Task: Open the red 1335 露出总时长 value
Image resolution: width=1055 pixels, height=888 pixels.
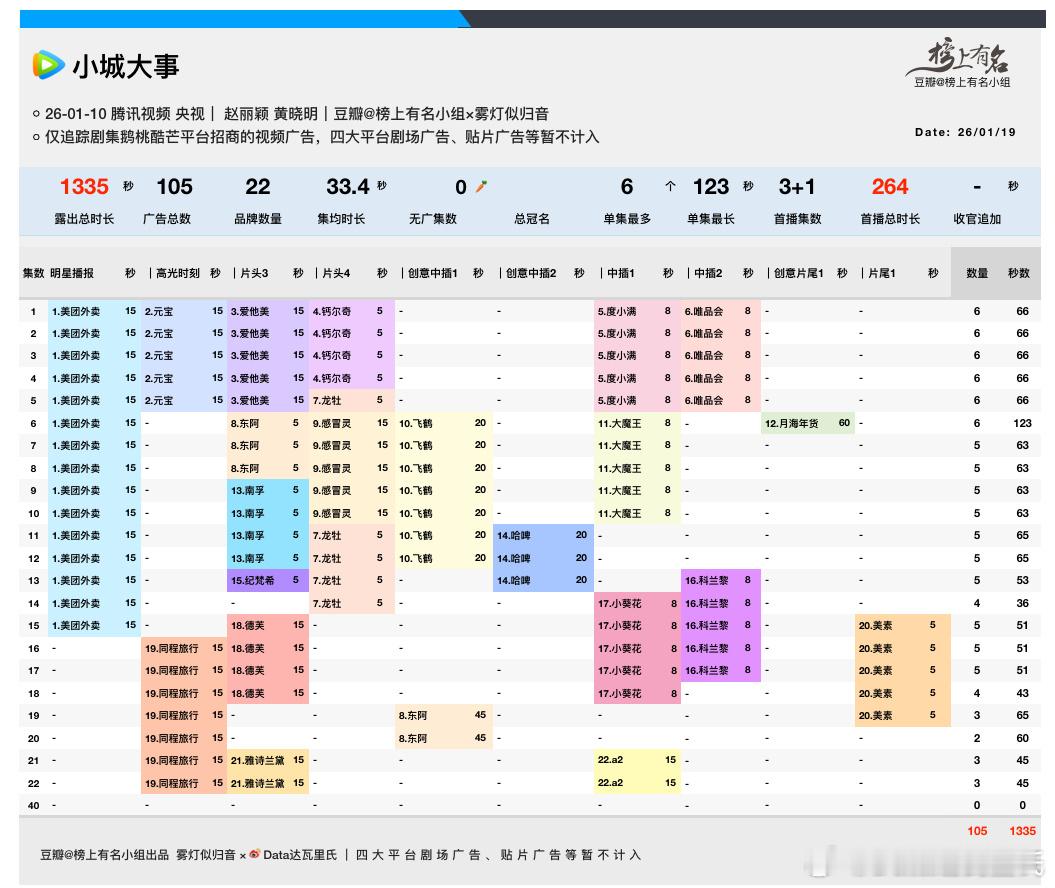Action: pos(83,186)
